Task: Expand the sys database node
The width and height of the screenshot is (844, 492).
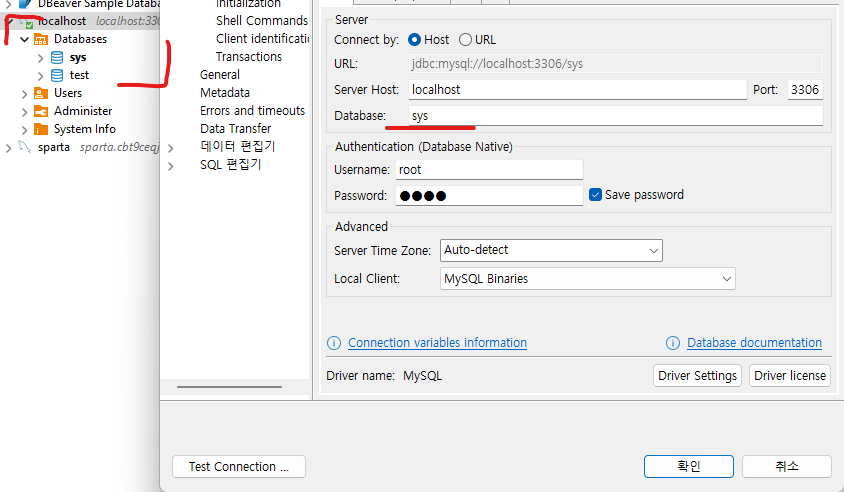Action: click(40, 58)
